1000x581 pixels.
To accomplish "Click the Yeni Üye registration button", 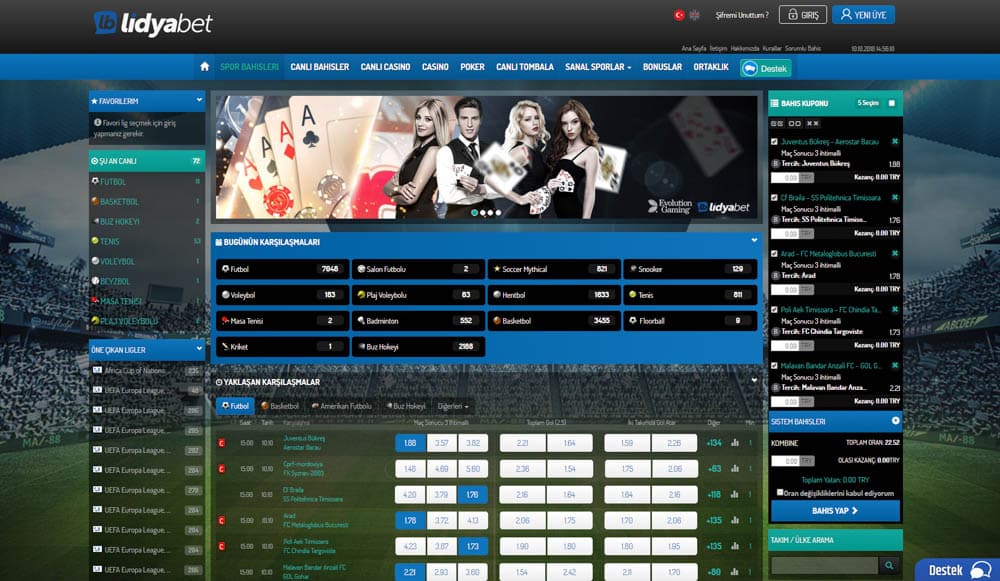I will point(863,15).
